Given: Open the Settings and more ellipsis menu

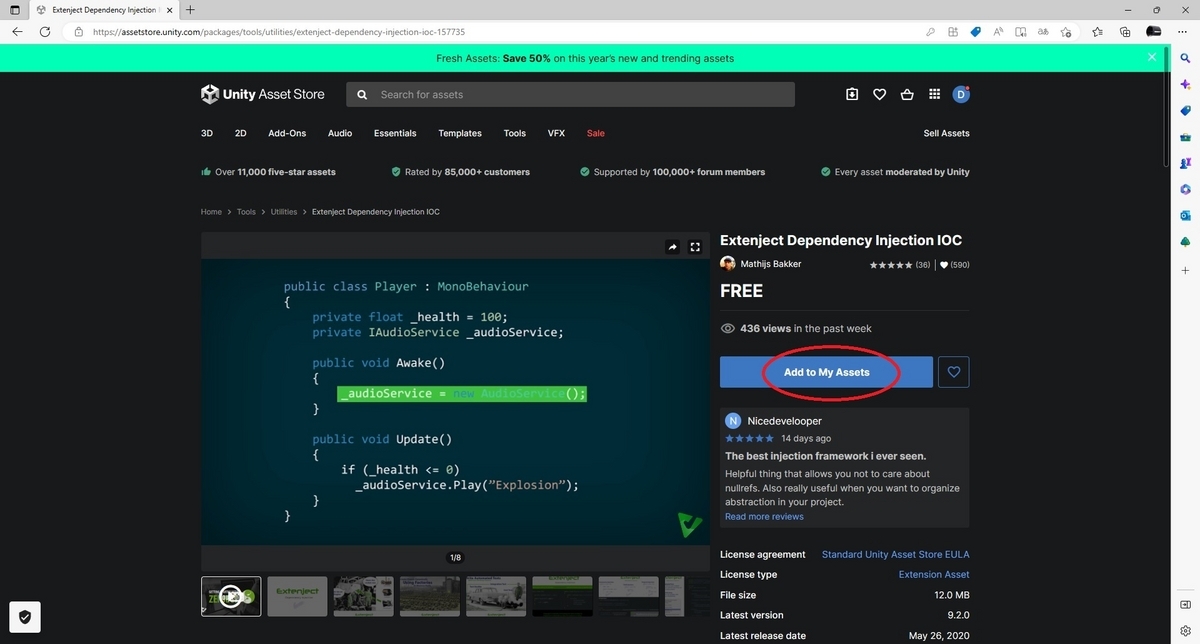Looking at the screenshot, I should (x=1182, y=31).
